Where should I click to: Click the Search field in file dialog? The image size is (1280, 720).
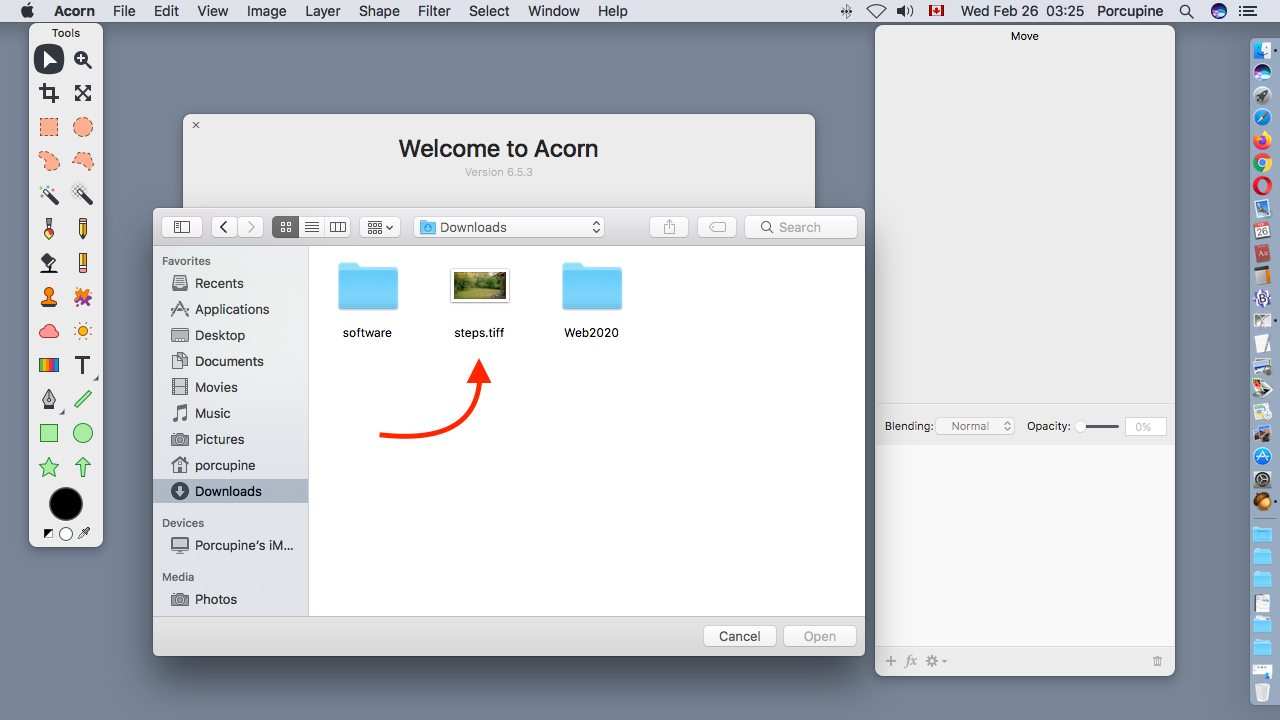800,227
